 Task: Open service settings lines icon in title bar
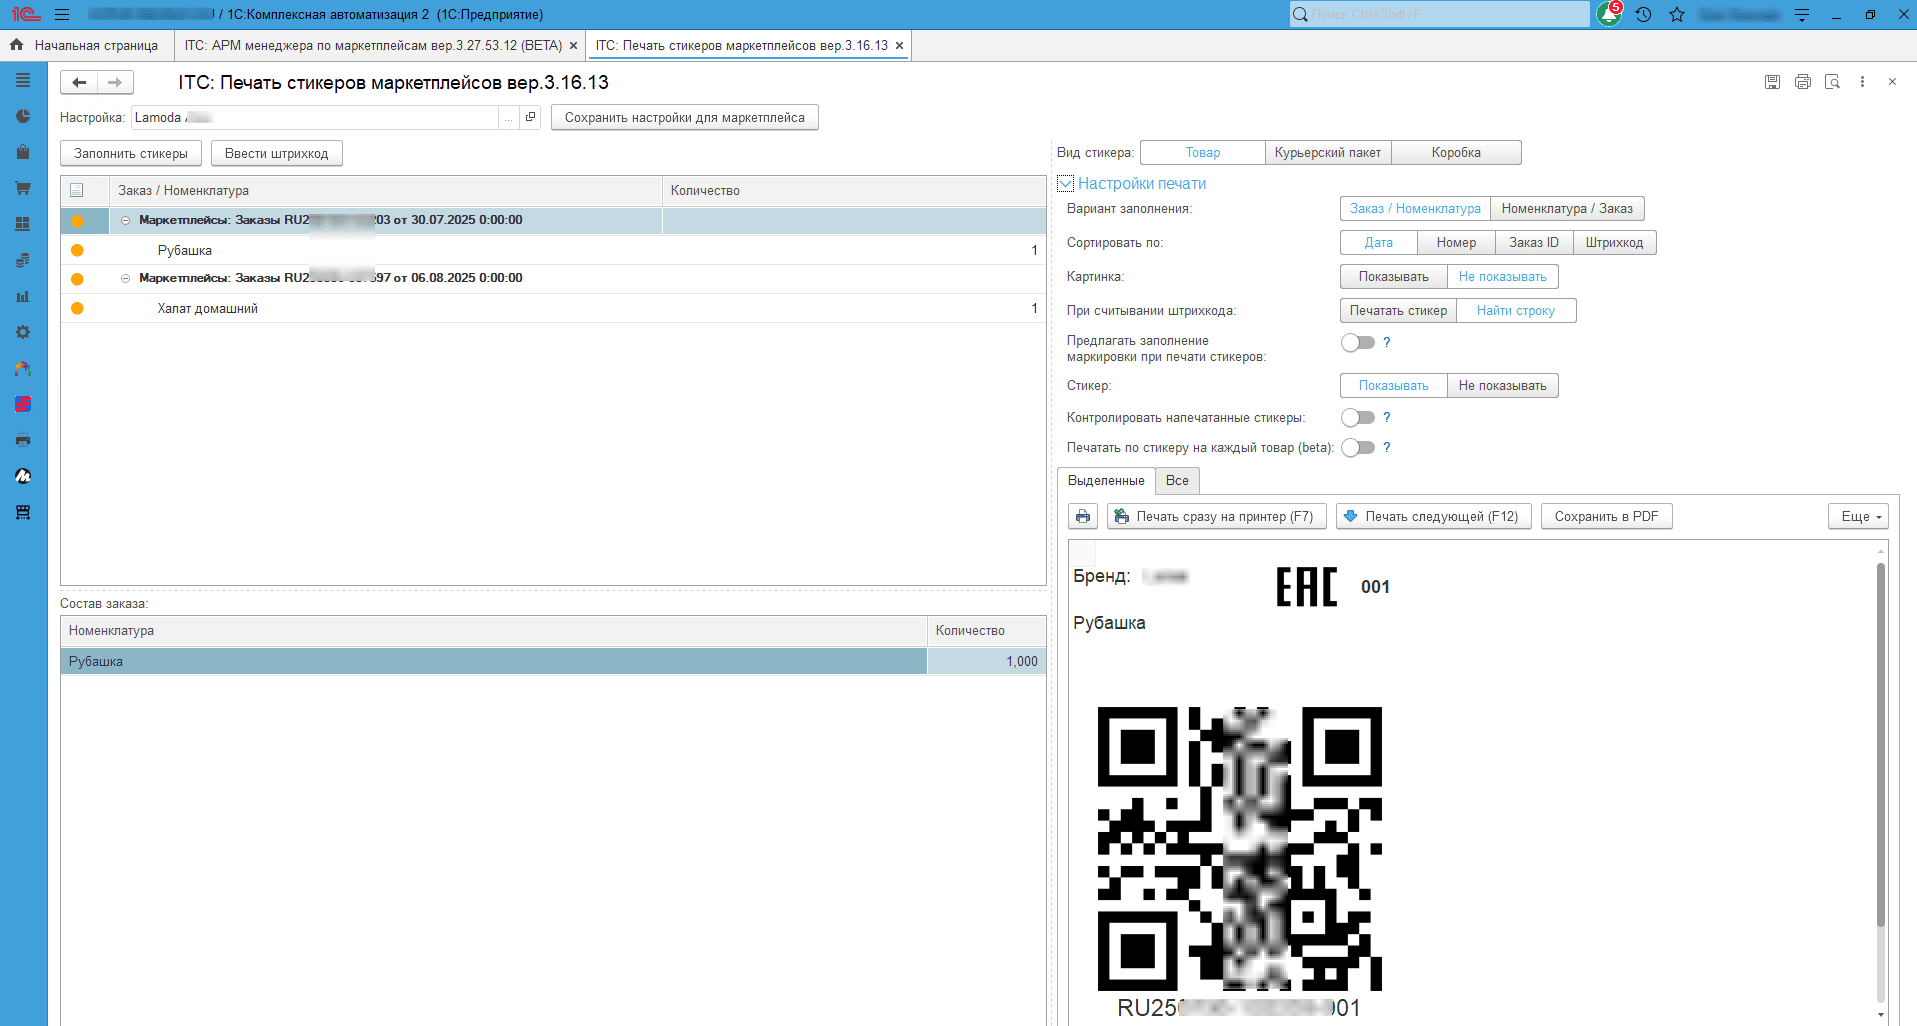tap(1802, 15)
